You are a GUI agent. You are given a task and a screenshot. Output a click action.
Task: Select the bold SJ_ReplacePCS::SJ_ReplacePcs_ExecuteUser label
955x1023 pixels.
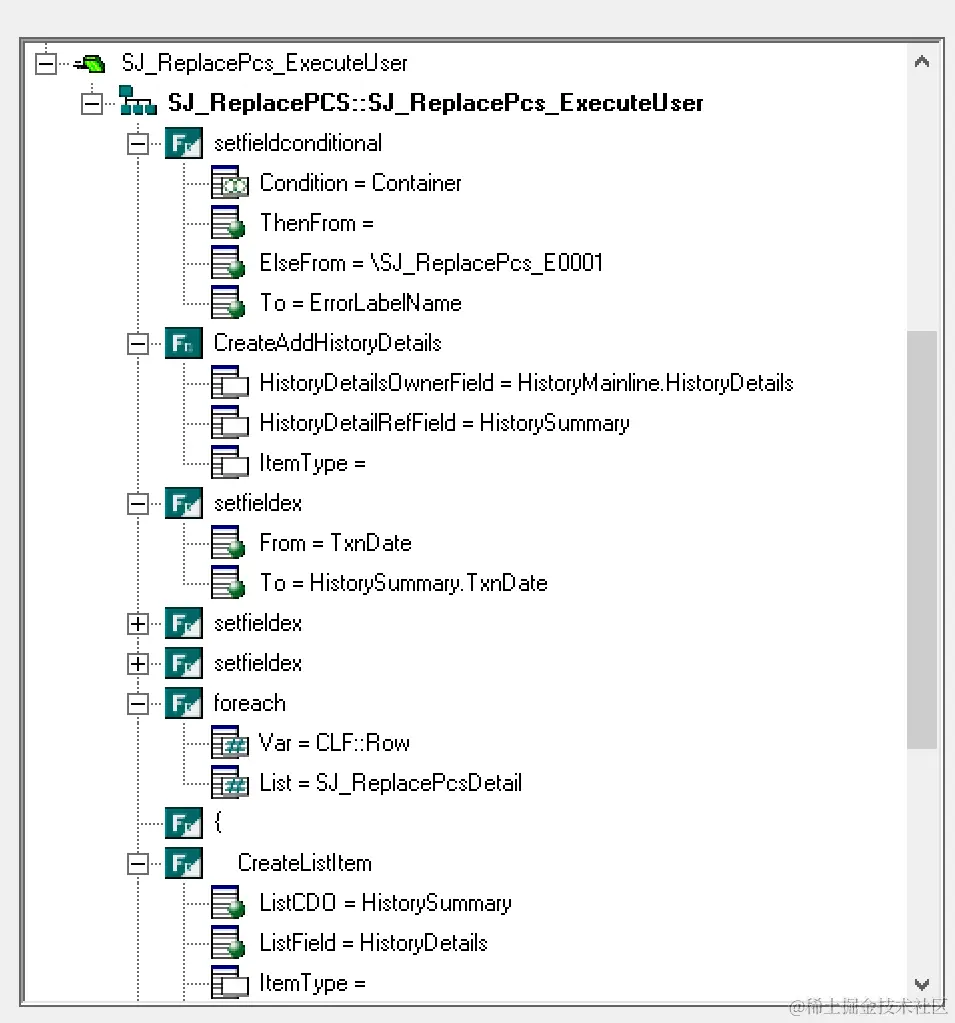tap(436, 103)
